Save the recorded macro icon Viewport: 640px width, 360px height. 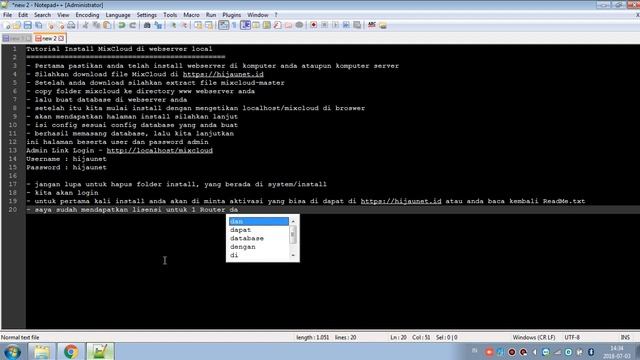point(357,25)
